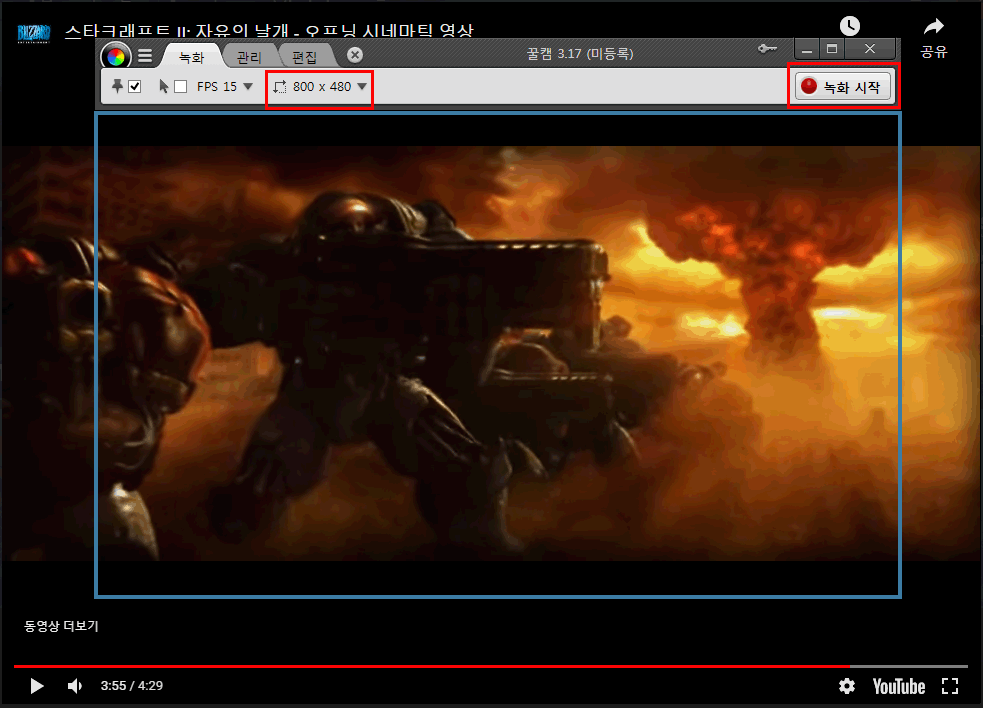The image size is (983, 708).
Task: Open the Honeycam hamburger menu
Action: [x=145, y=56]
